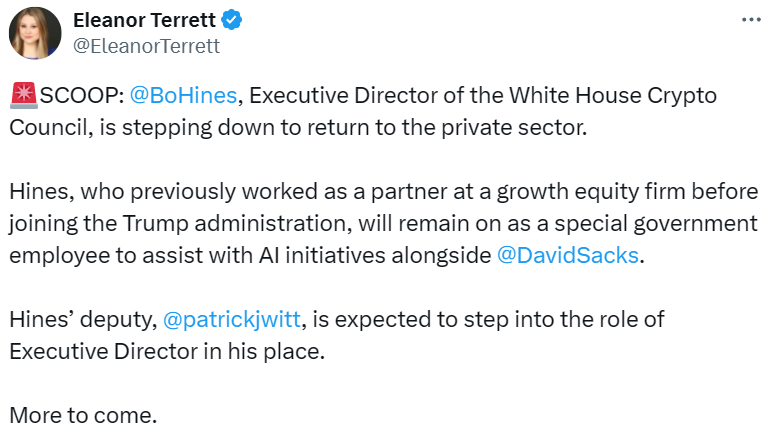Click the blue verified checkmark badge

tap(232, 20)
